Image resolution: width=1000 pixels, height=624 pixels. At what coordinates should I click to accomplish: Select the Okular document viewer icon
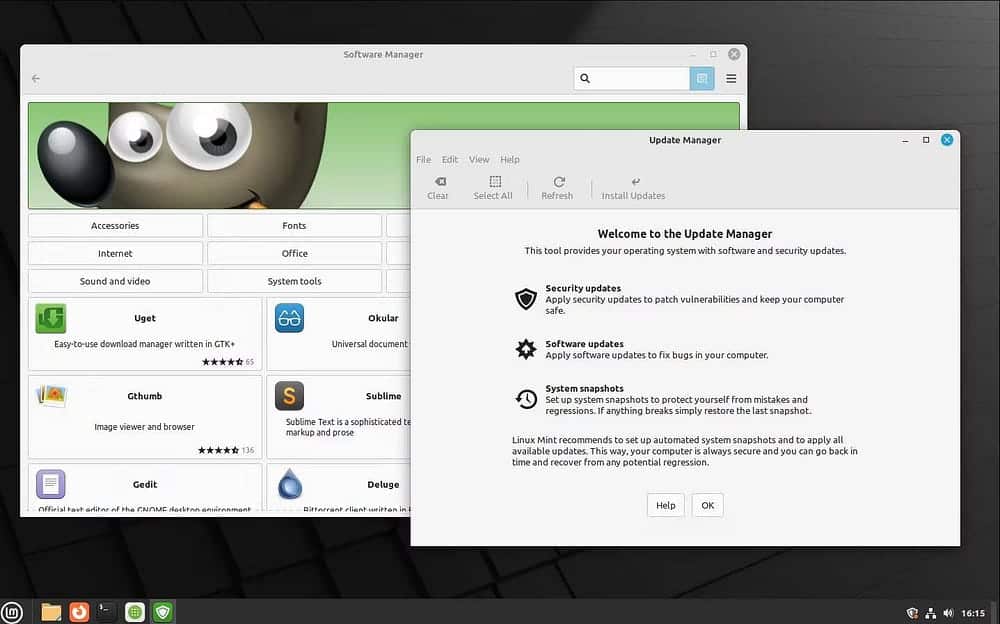(x=288, y=318)
